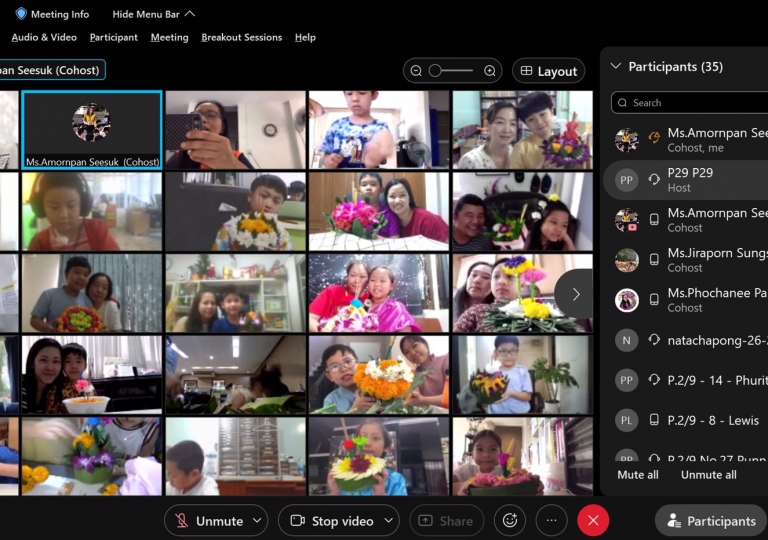Select video tile of child wearing headphones
768x540 pixels.
coord(92,212)
